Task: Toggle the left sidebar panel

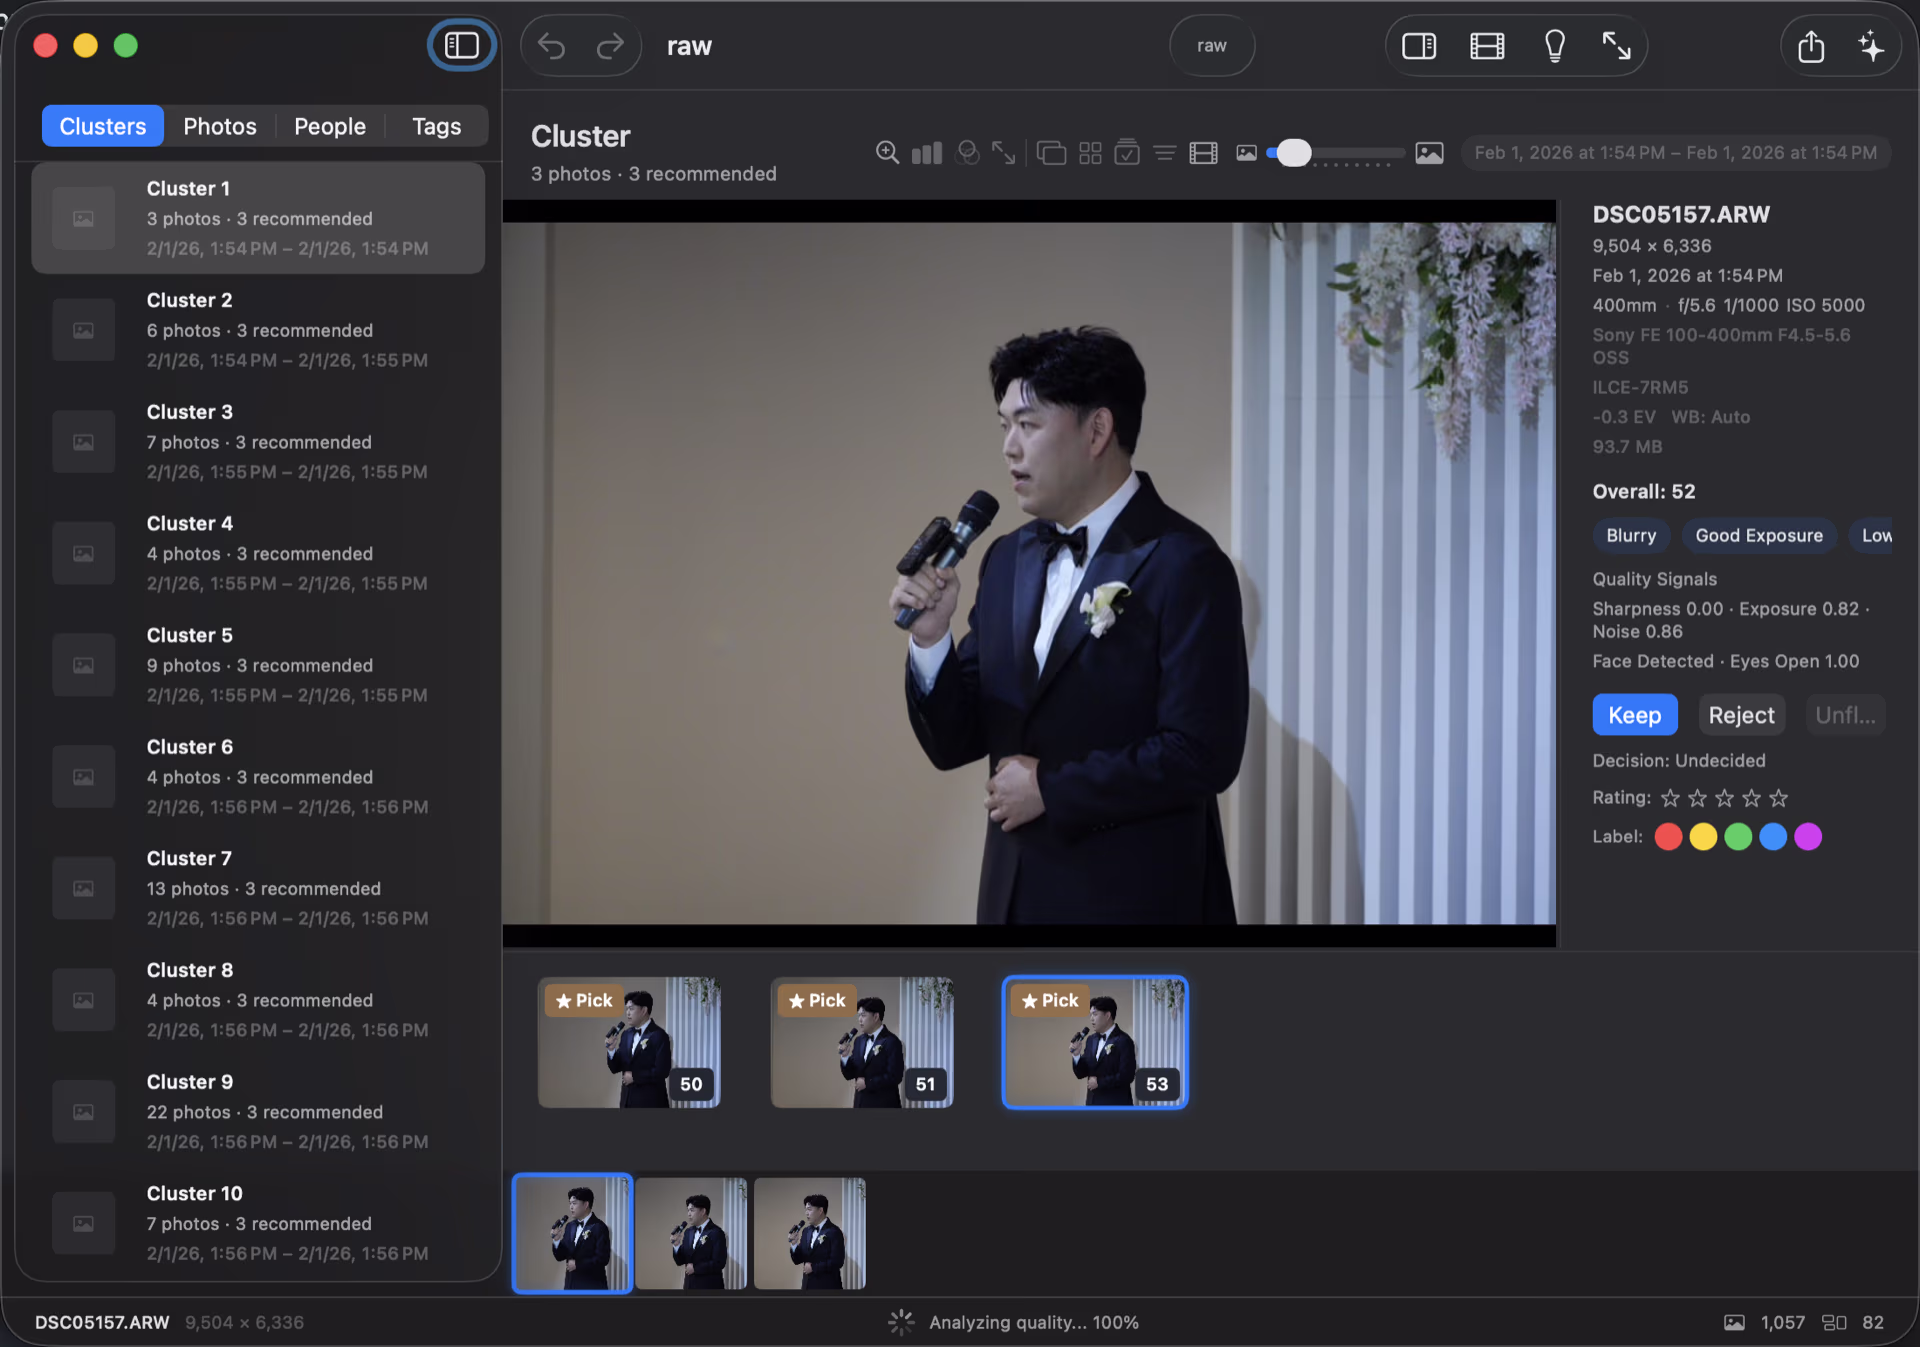Action: (461, 45)
